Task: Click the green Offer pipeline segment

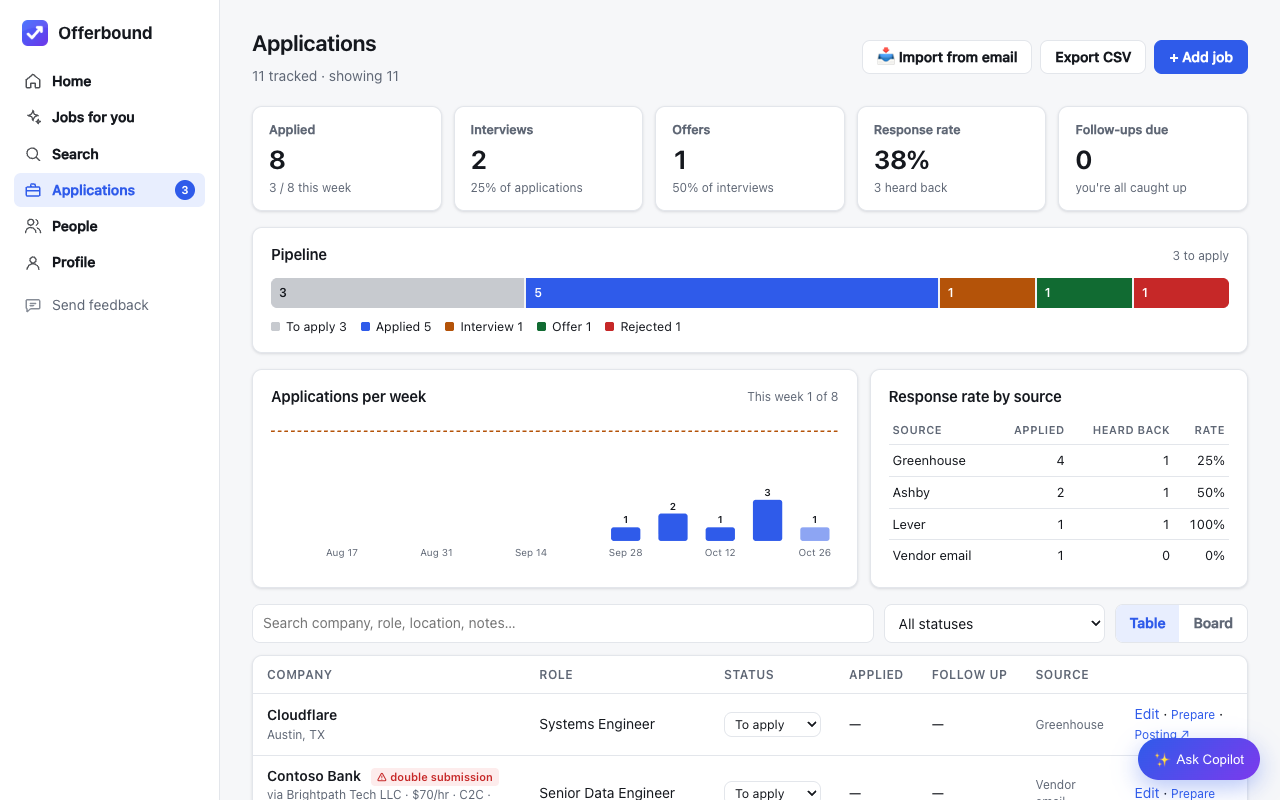Action: 1084,293
